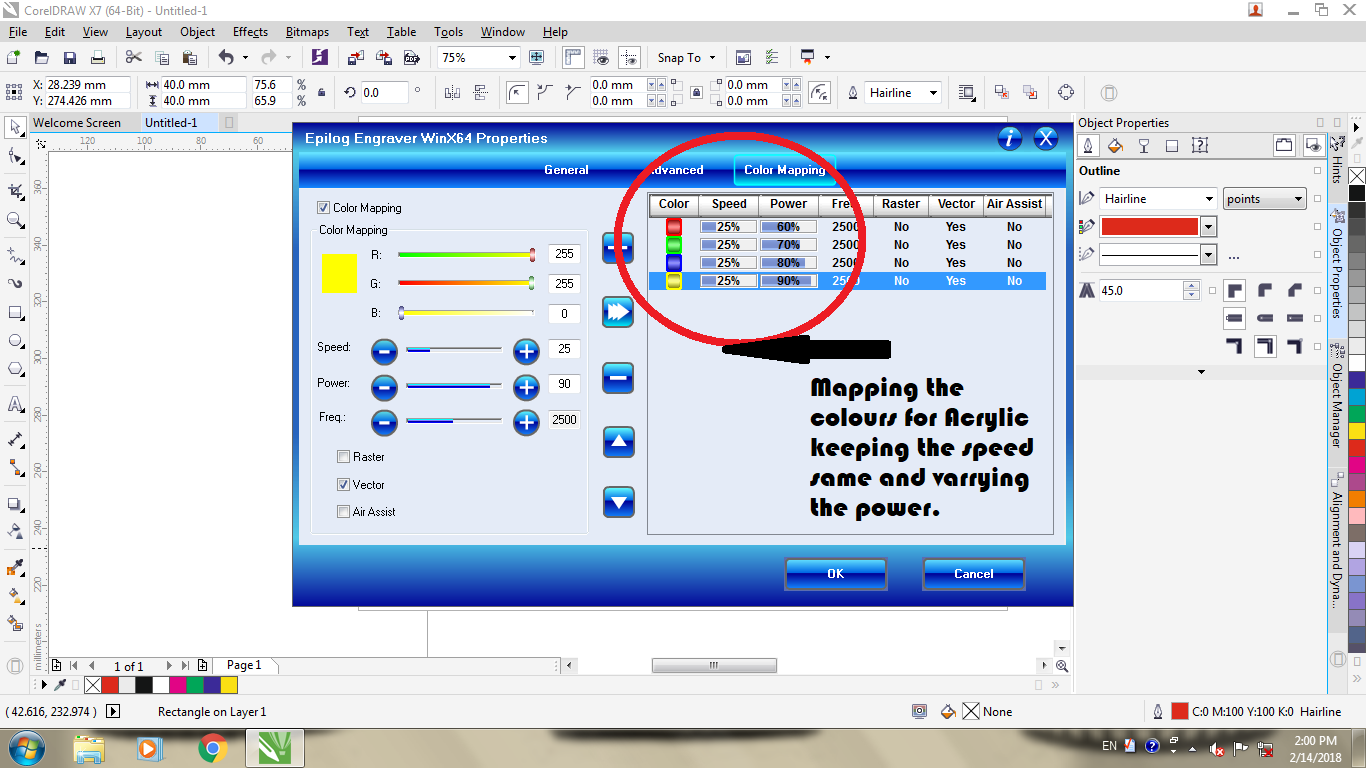Screen dimensions: 1366x768
Task: Click the Windows Start button
Action: (x=26, y=748)
